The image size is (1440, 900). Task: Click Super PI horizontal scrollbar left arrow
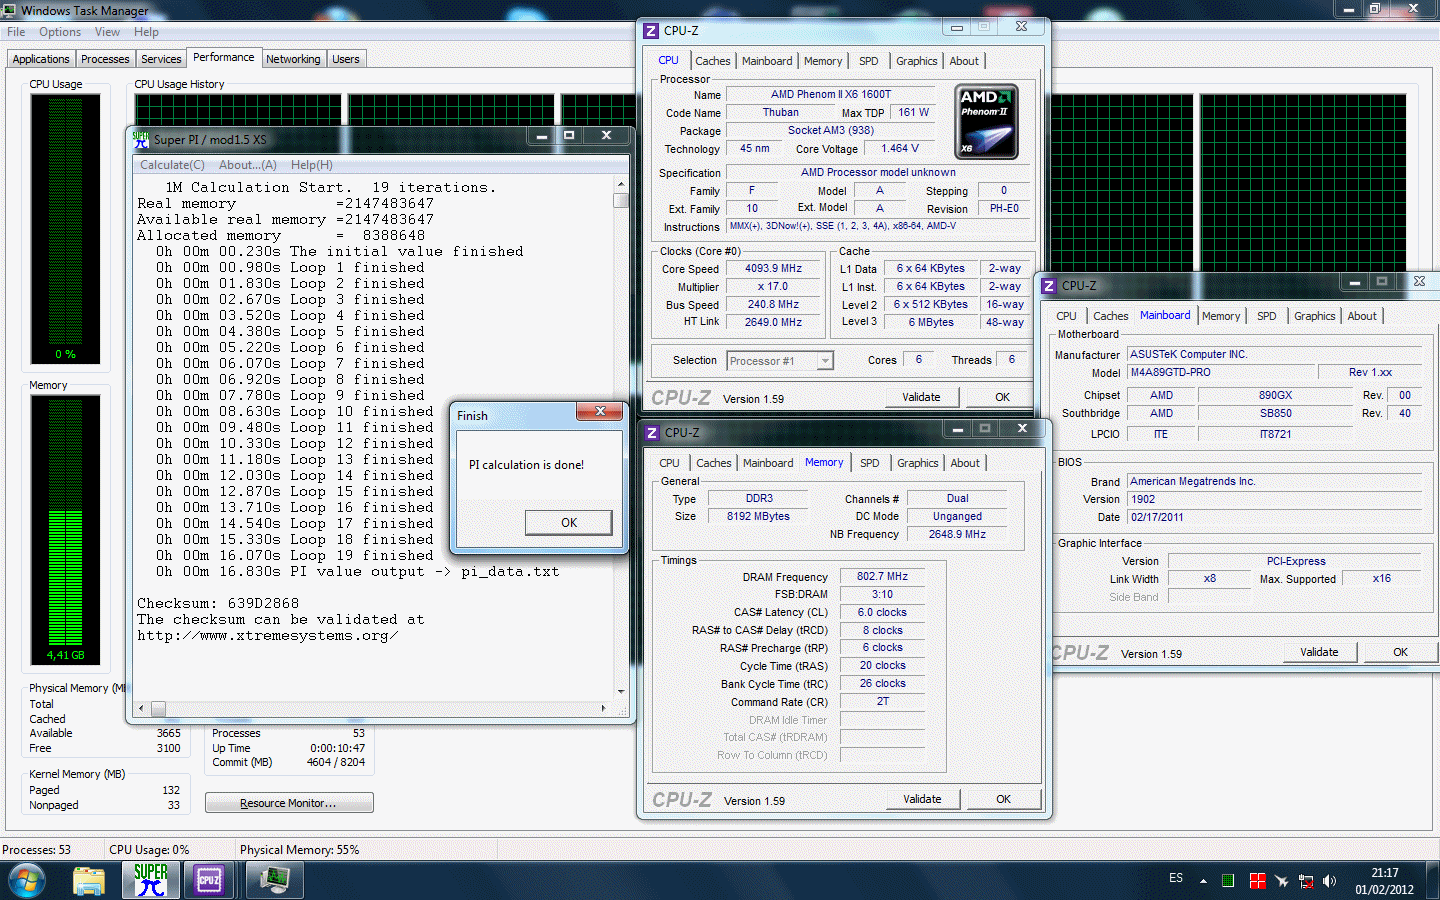[141, 708]
